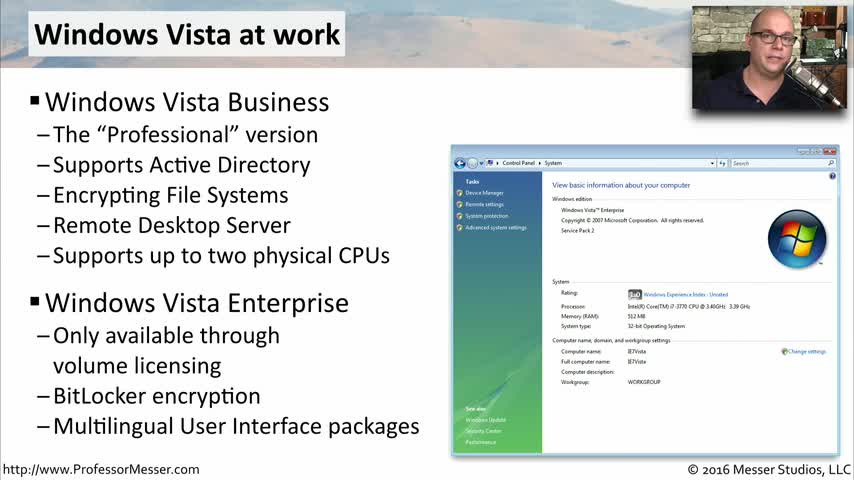Click the Remote Desktop Server bullet
This screenshot has height=480, width=854.
(172, 226)
